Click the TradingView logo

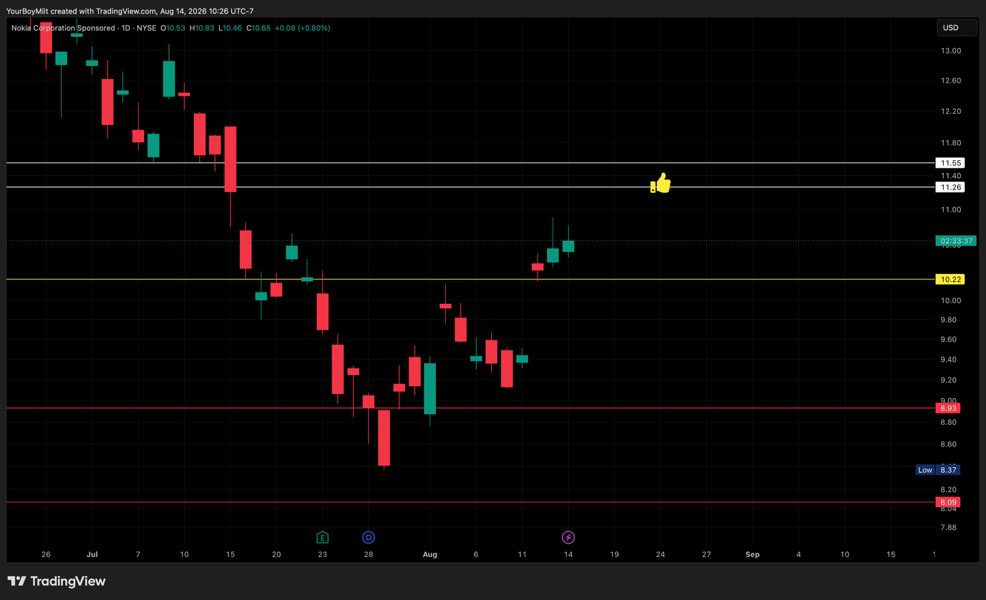coord(57,581)
